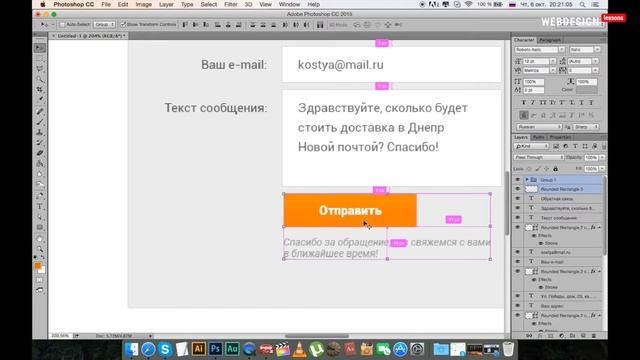
Task: Click the Auto-Align Layers icon
Action: click(x=320, y=25)
